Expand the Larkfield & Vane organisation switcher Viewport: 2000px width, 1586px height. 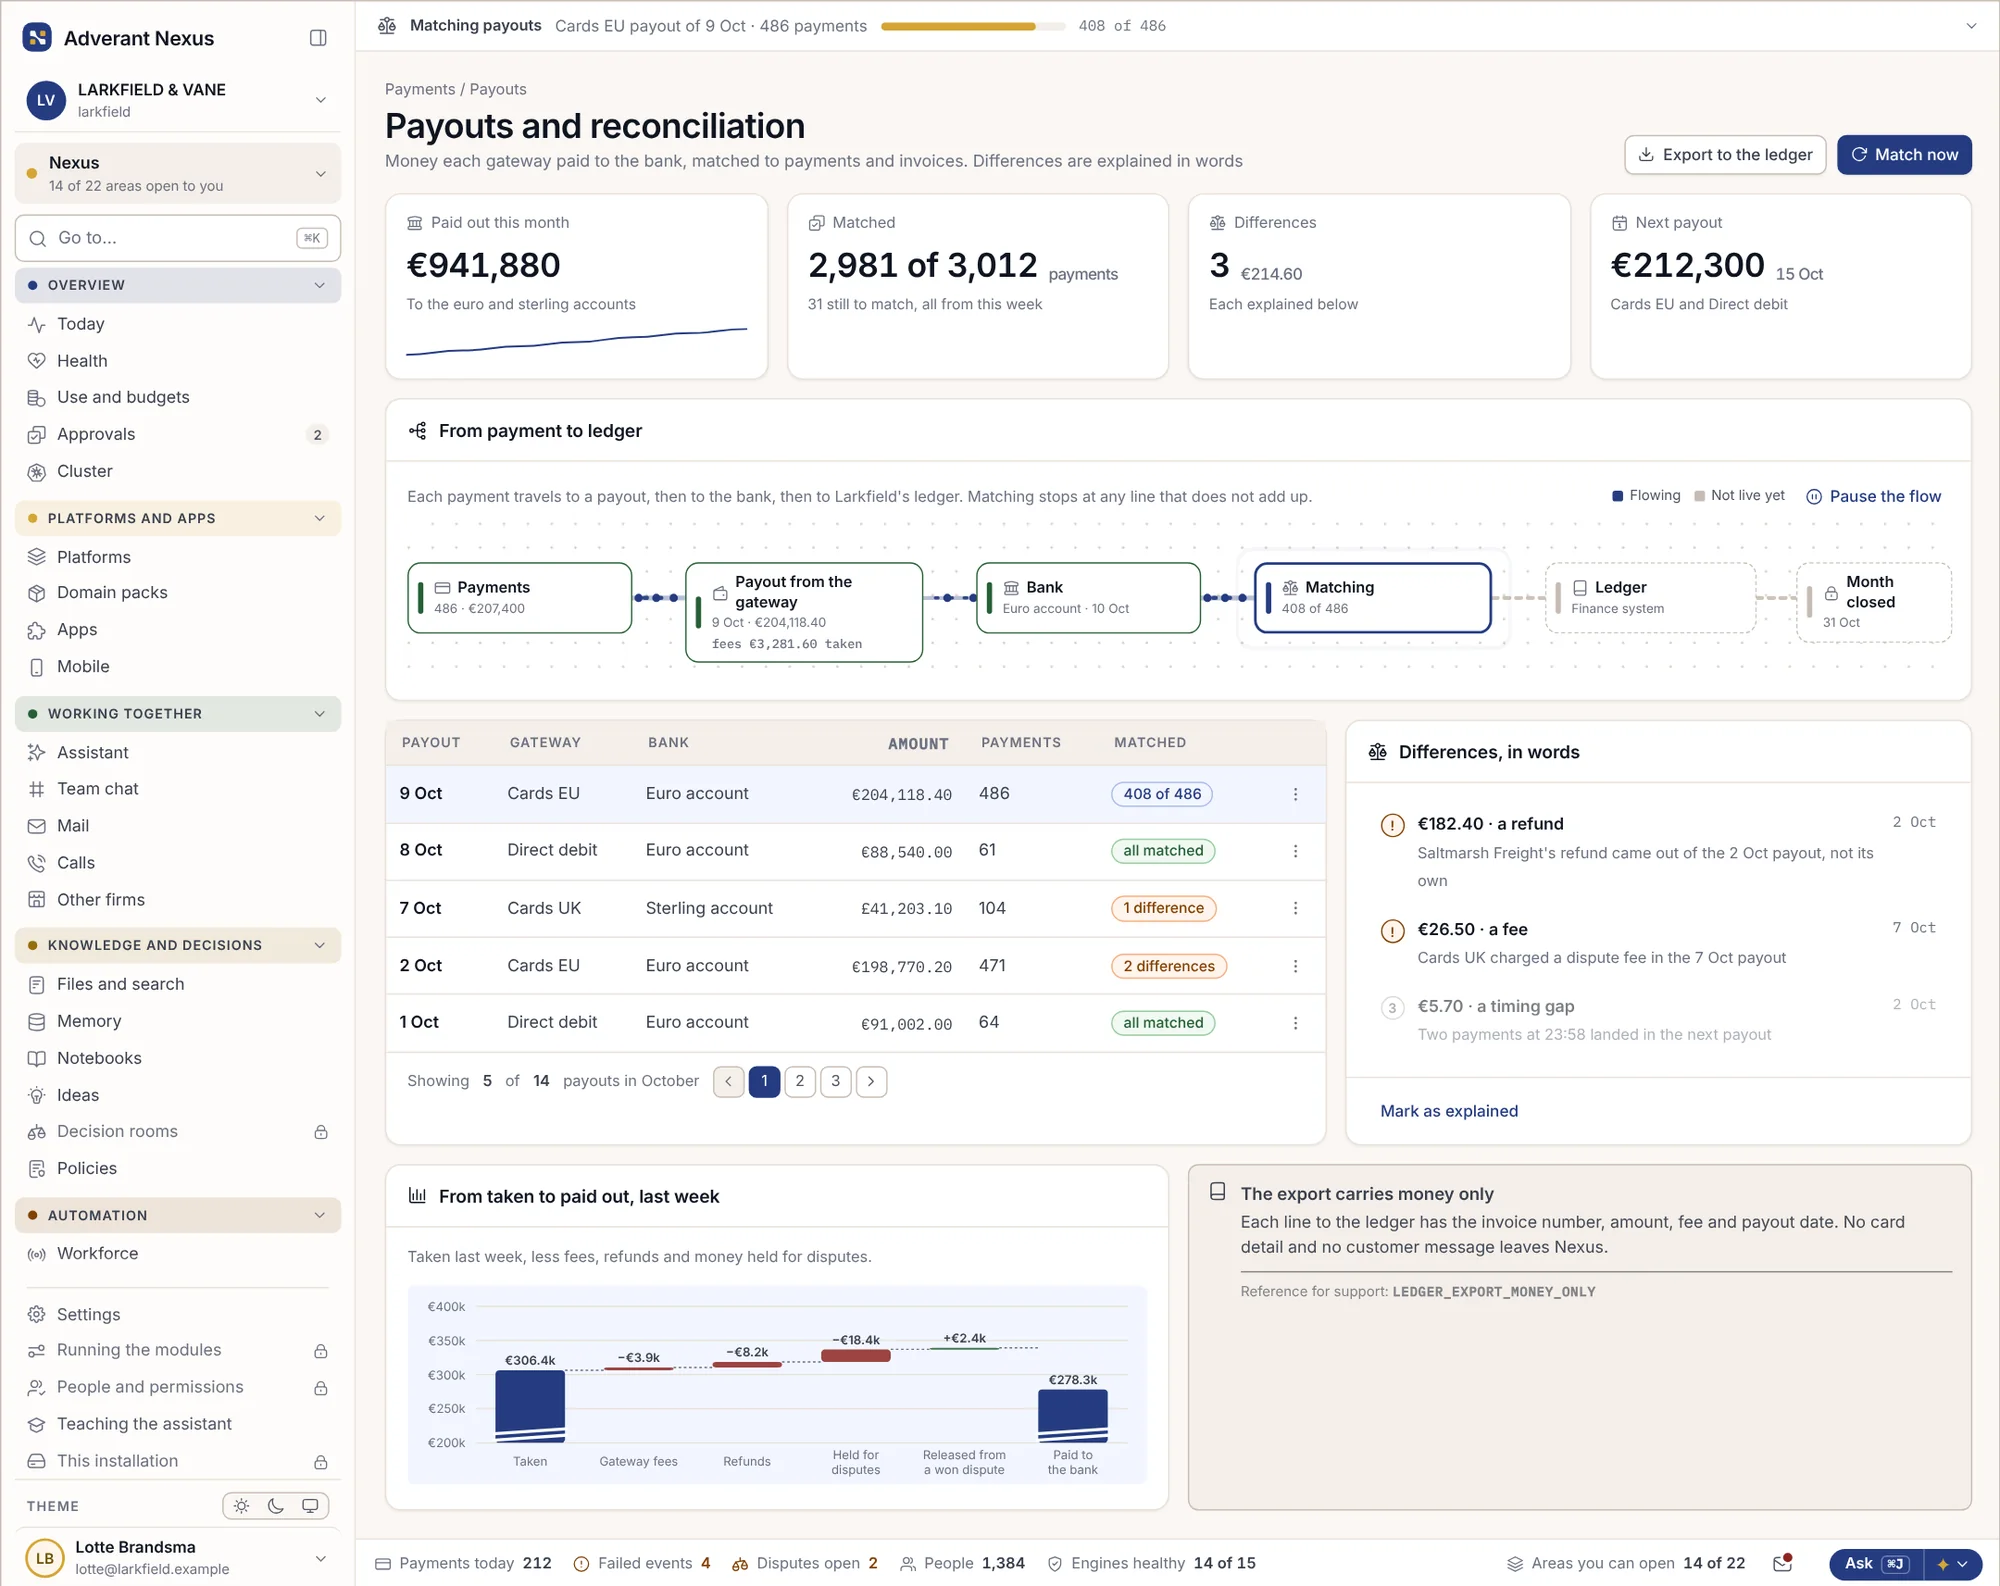click(x=320, y=100)
